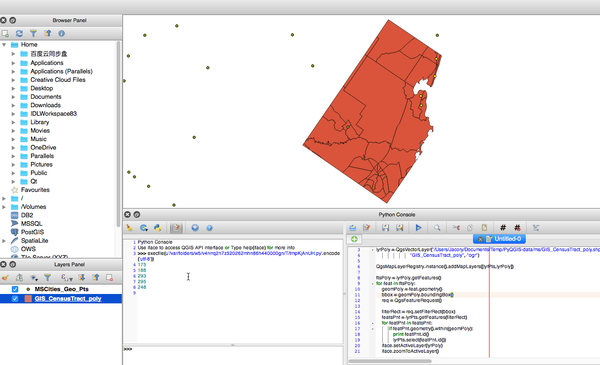600x365 pixels.
Task: Click Import Class icon in Python Console
Action: [x=143, y=228]
